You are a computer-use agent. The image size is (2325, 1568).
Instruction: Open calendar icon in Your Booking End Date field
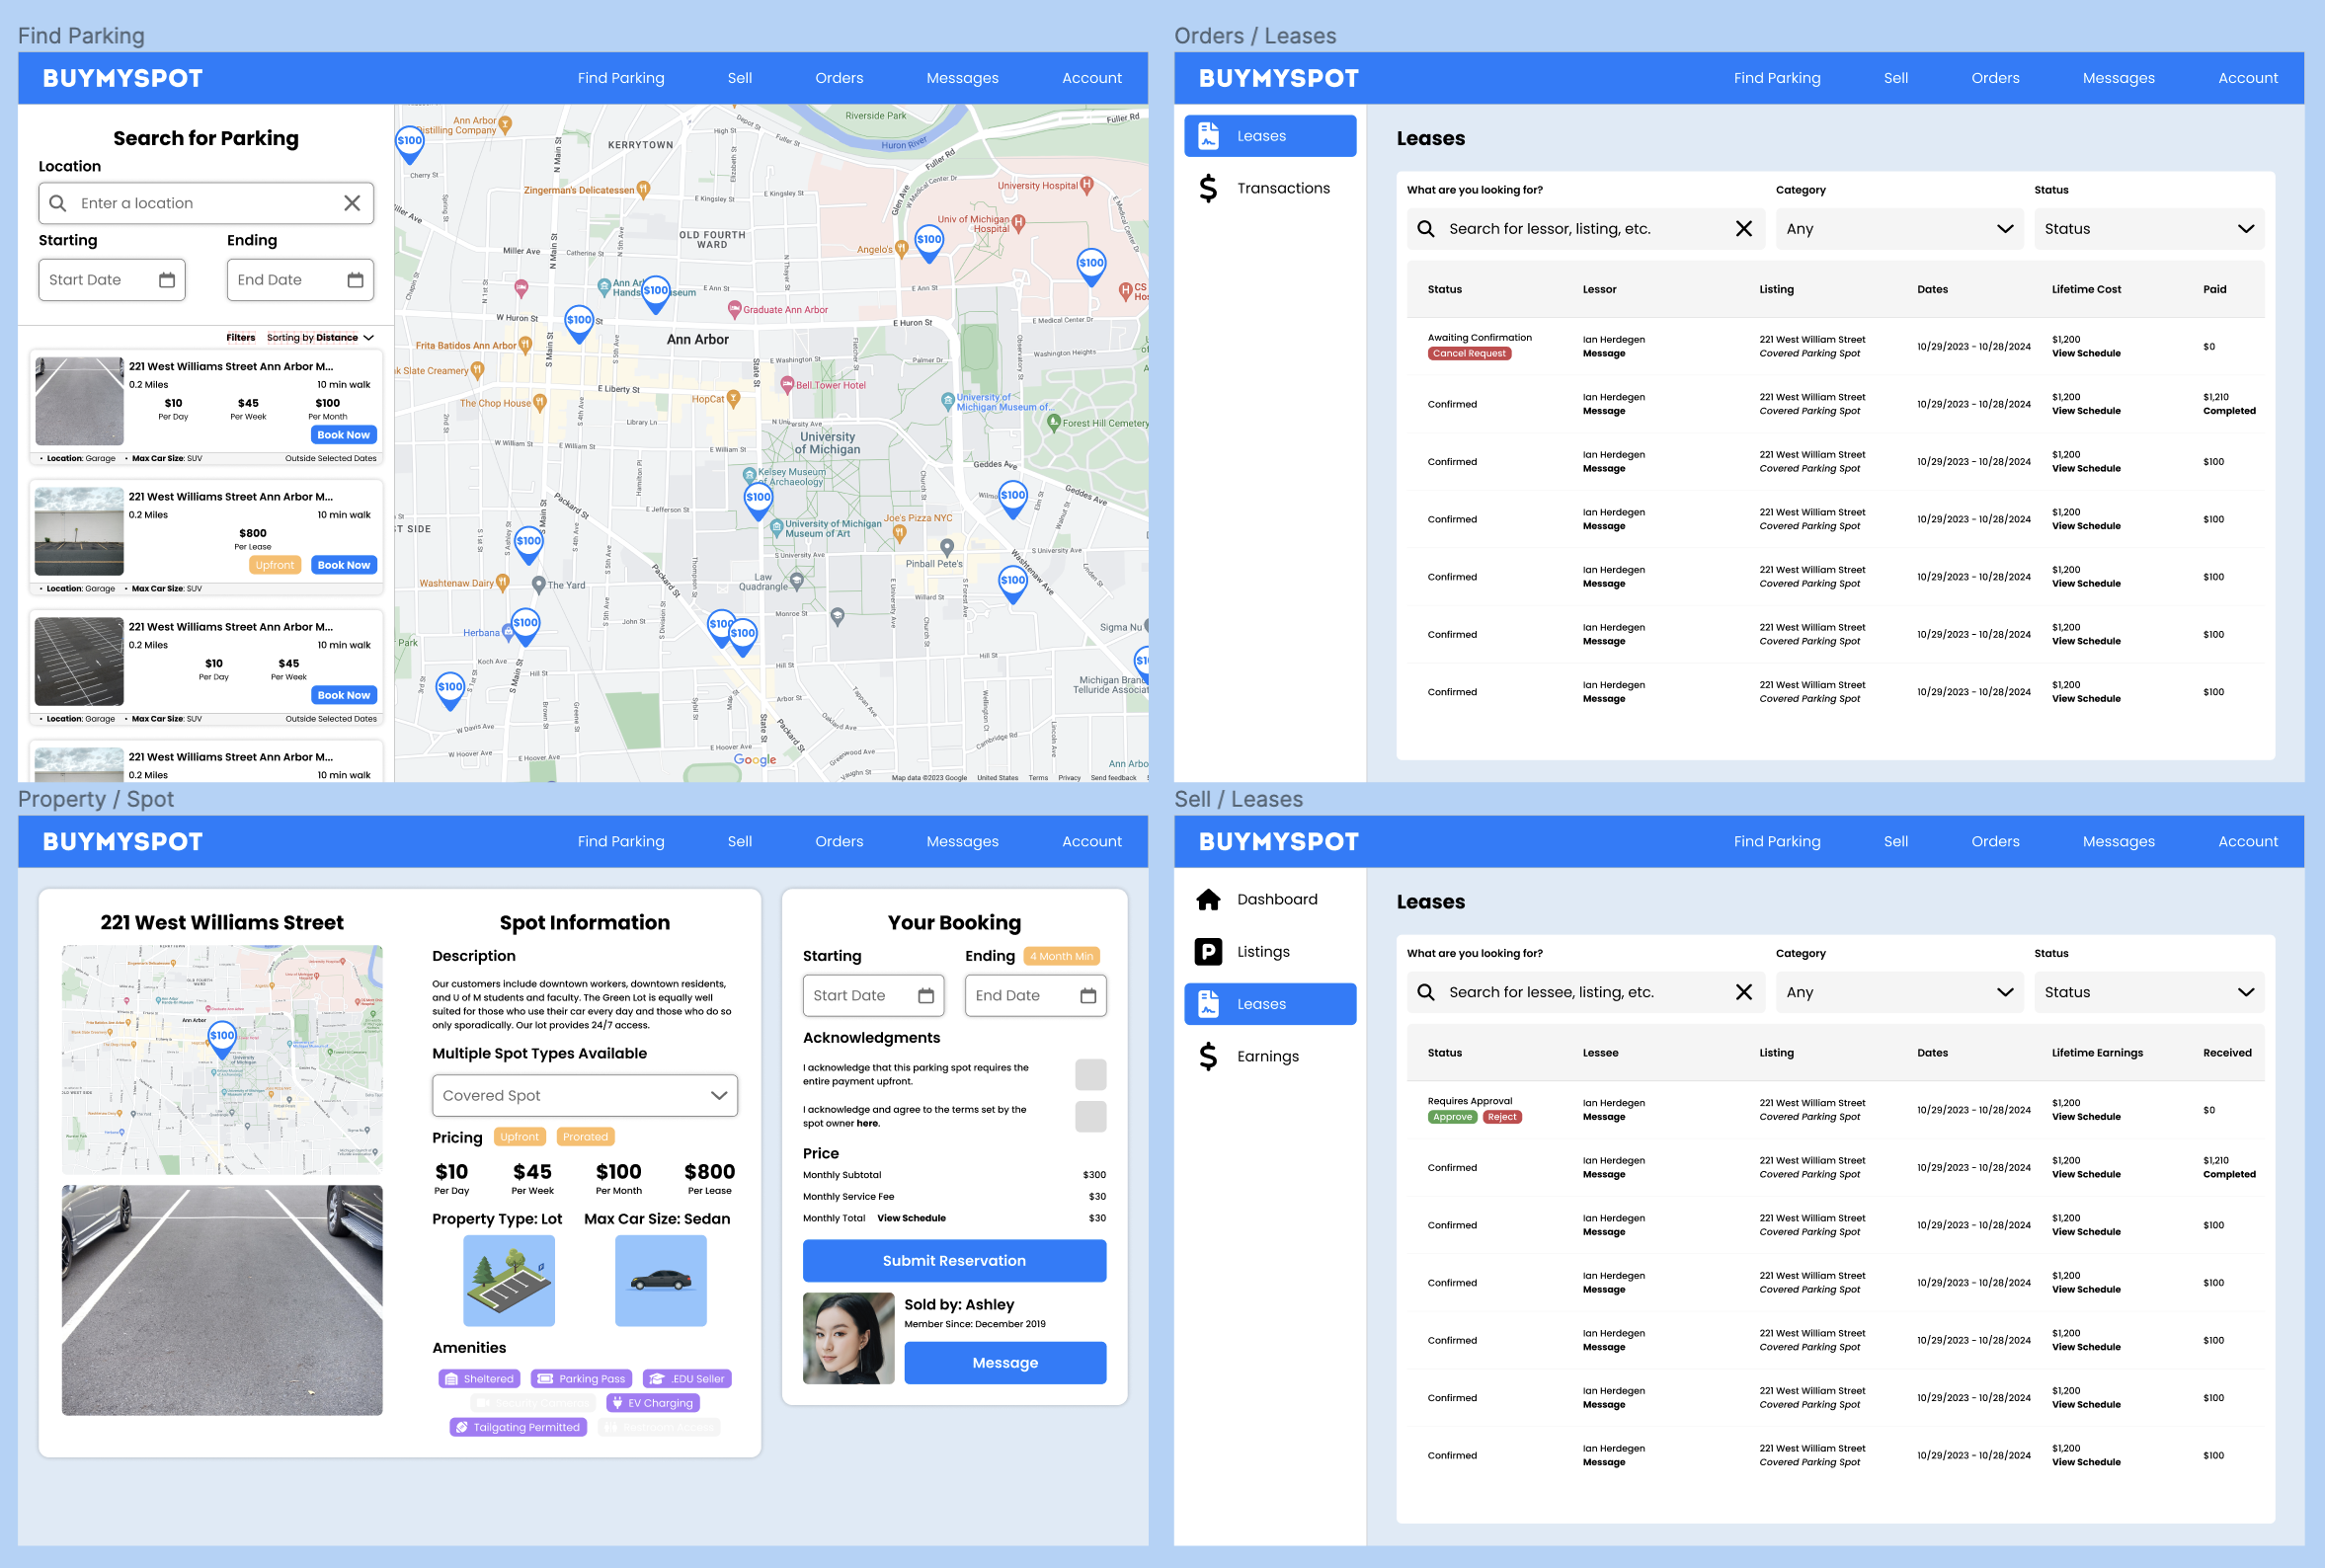1088,995
